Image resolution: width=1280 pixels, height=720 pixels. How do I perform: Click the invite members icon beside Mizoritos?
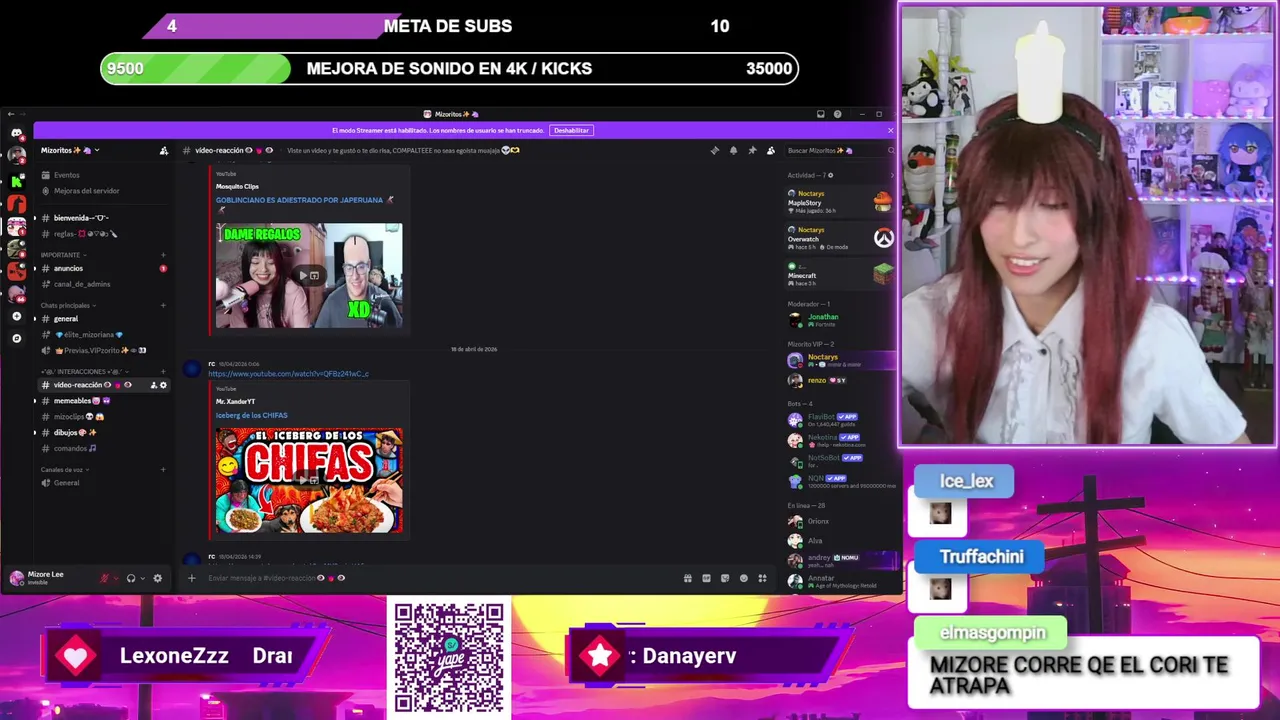[x=164, y=151]
